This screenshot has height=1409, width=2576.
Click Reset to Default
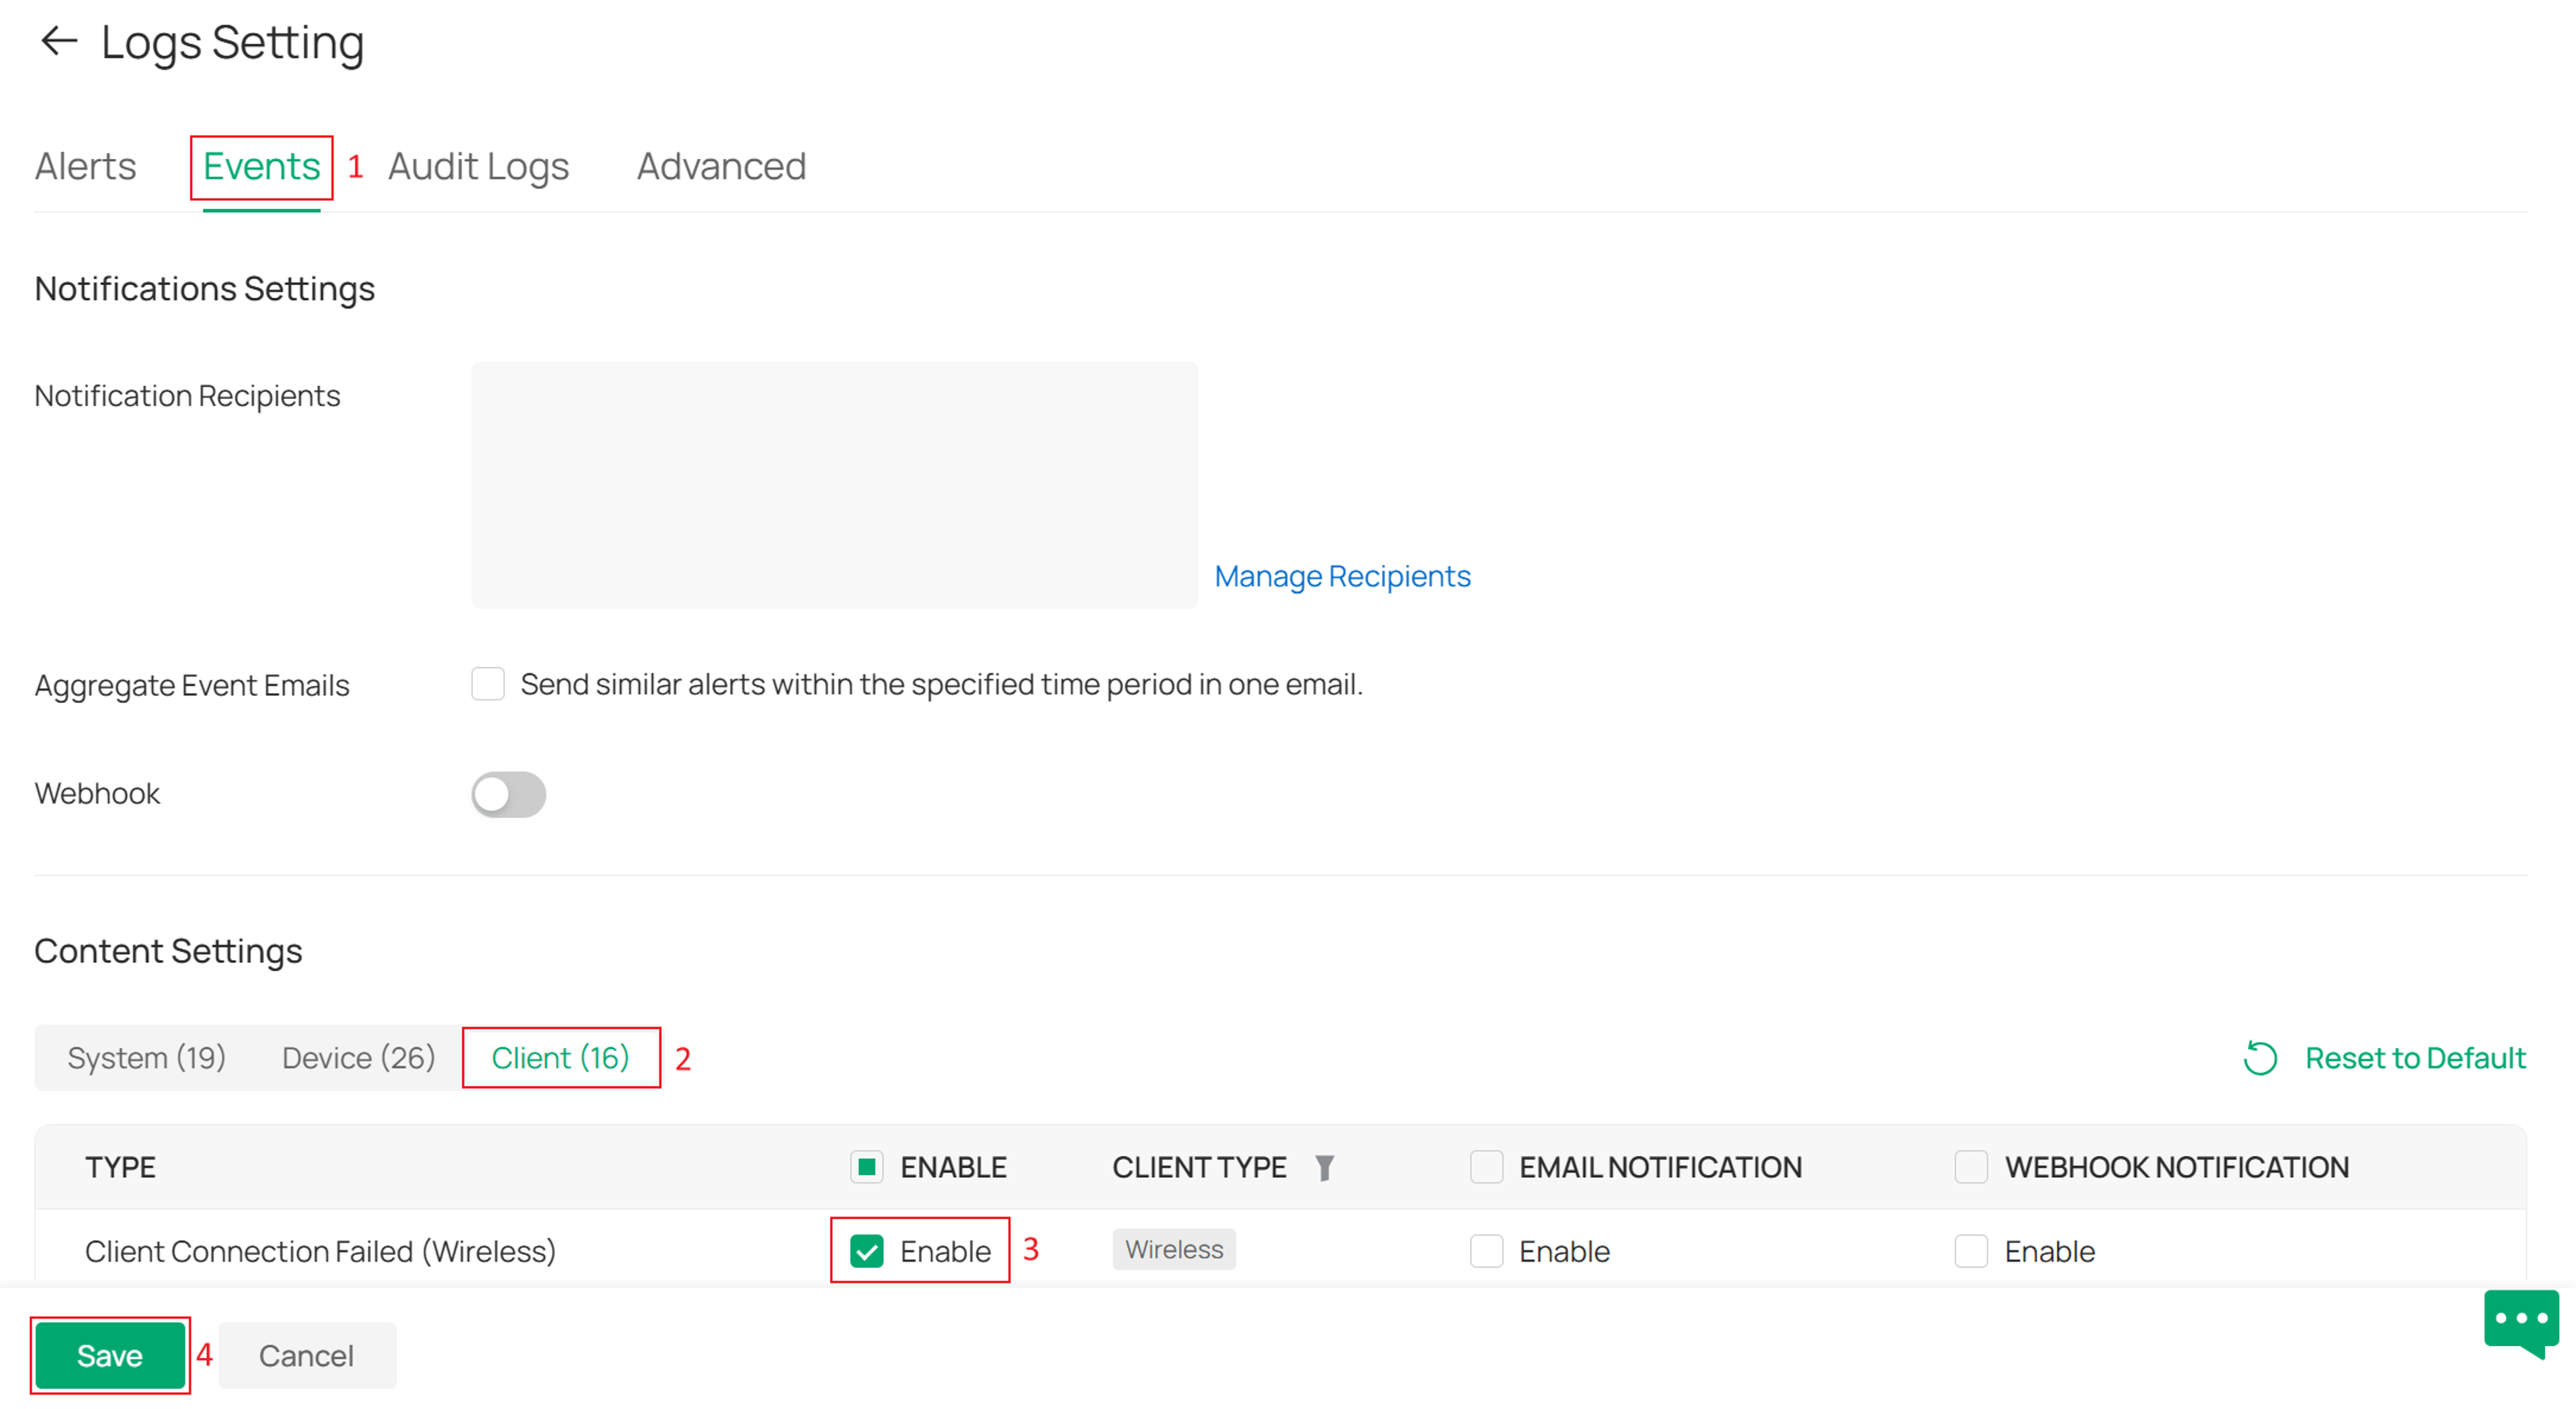point(2415,1058)
